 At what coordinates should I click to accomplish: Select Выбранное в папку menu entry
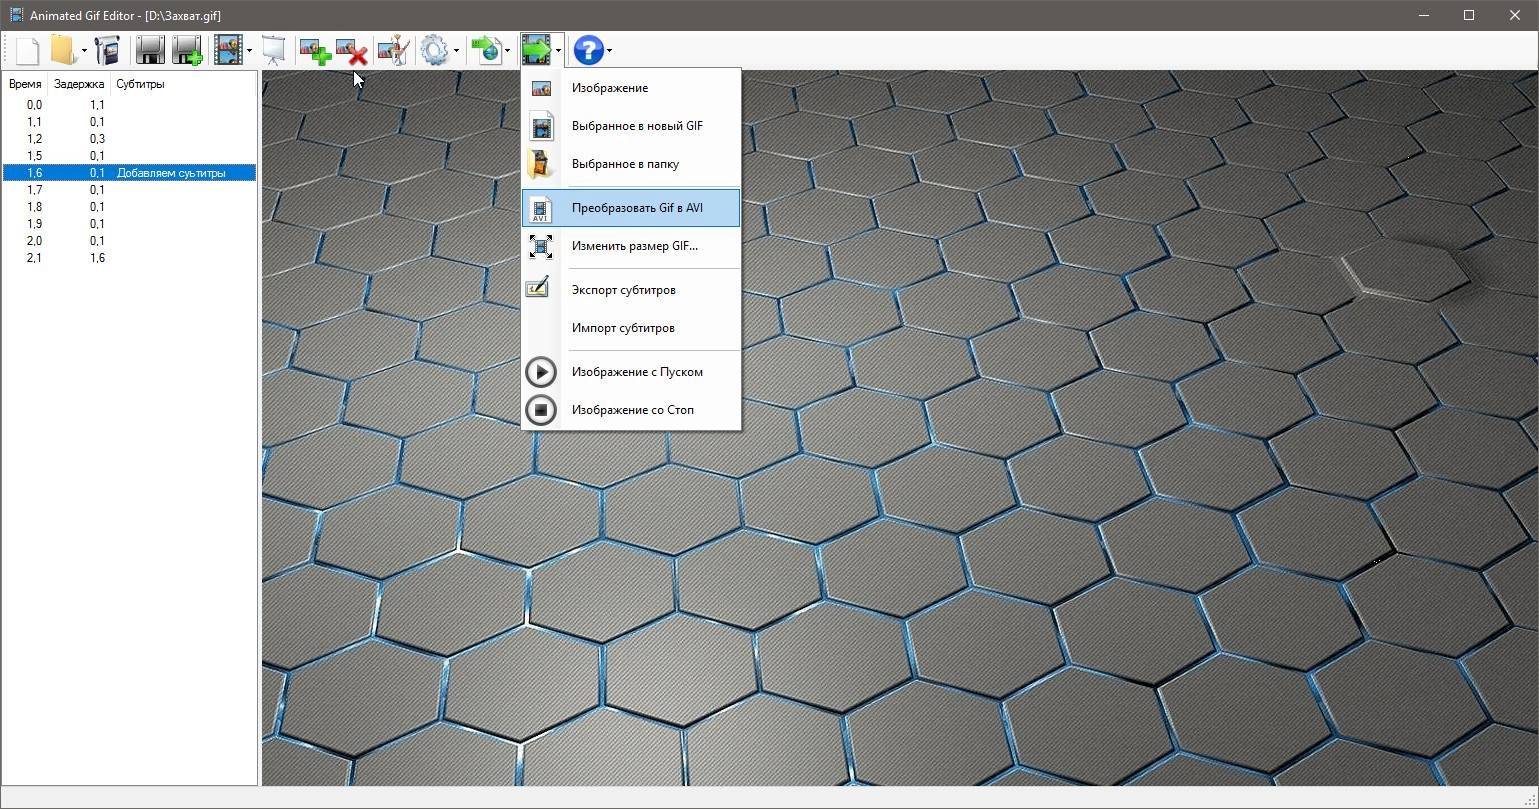point(631,164)
